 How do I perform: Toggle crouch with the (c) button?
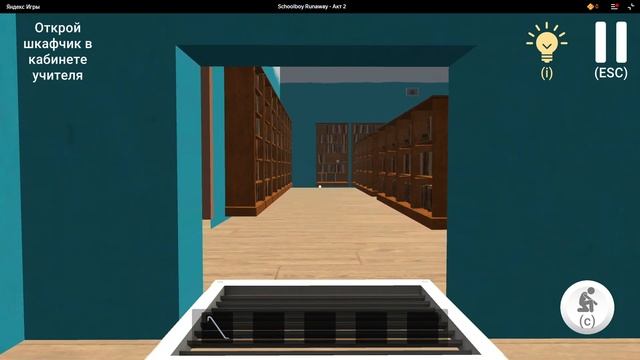pos(587,307)
